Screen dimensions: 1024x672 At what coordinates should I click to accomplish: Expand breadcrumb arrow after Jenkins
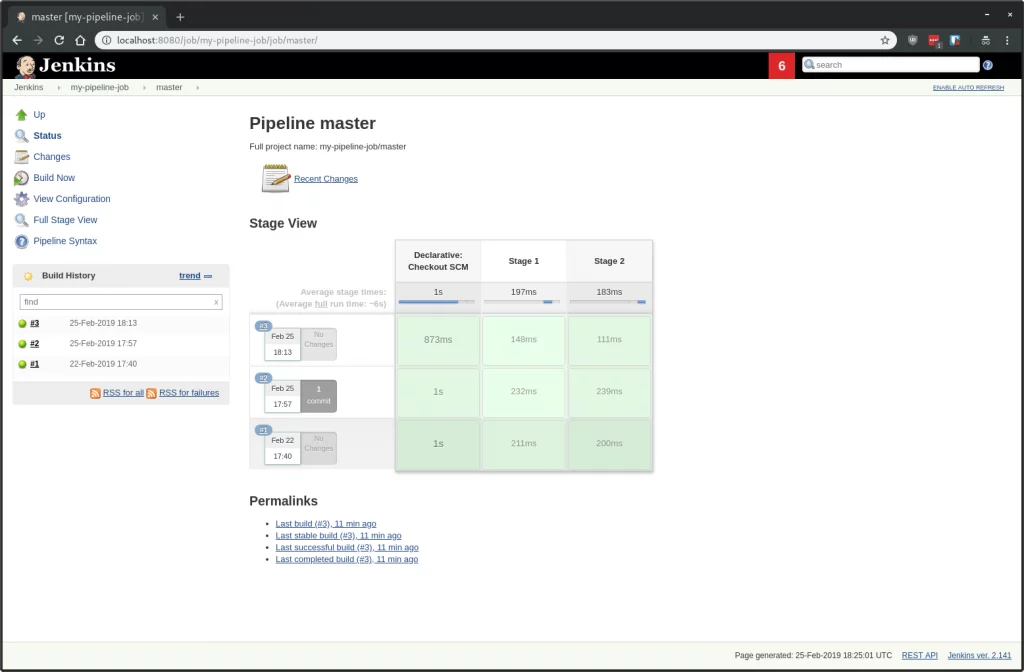tap(58, 88)
